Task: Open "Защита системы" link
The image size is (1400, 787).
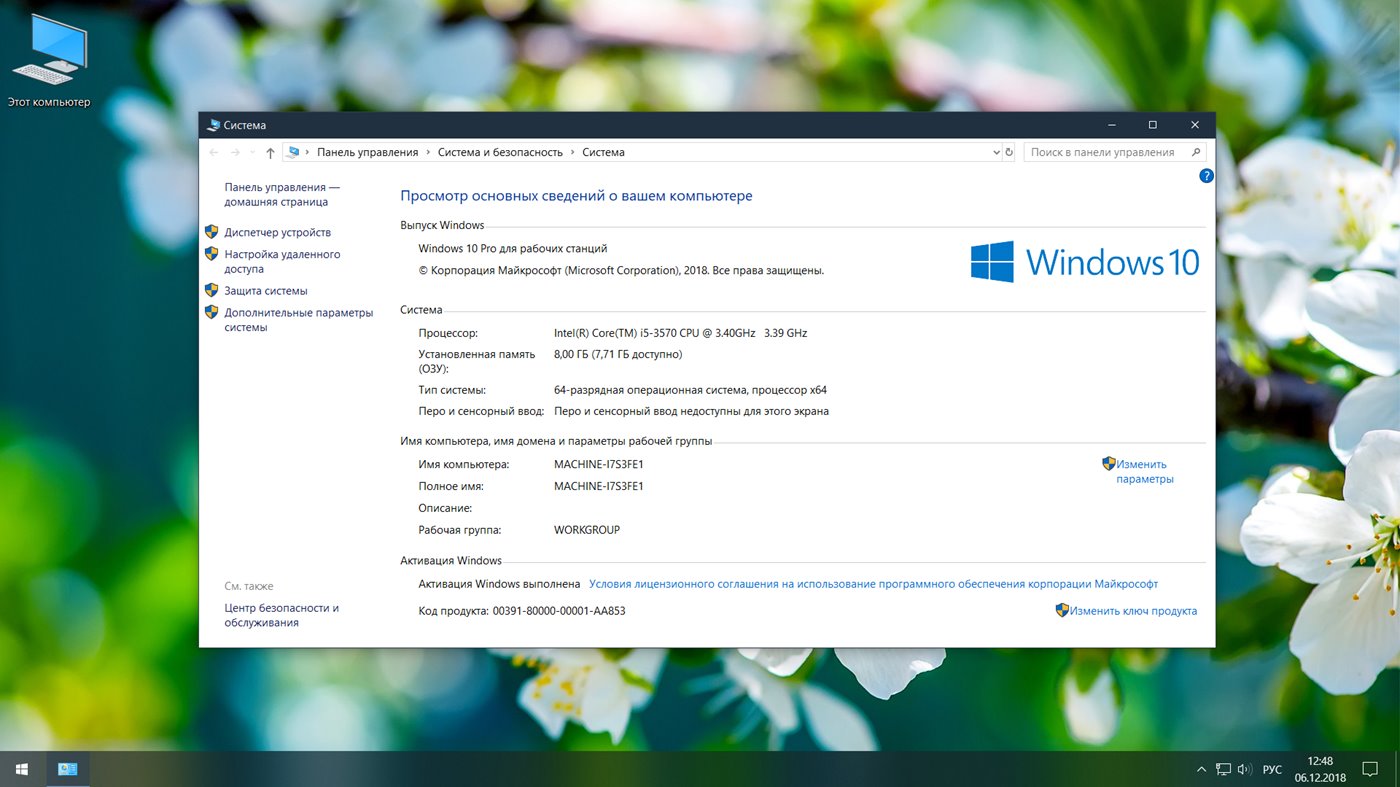Action: point(266,291)
